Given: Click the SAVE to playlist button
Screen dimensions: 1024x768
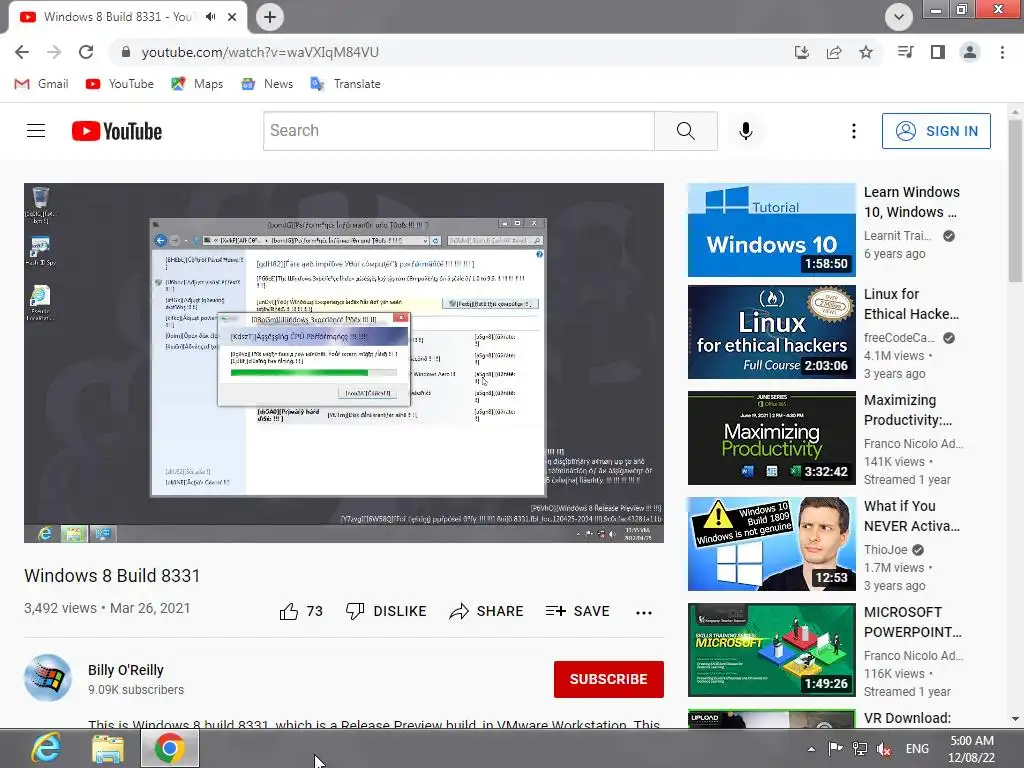Looking at the screenshot, I should 578,611.
